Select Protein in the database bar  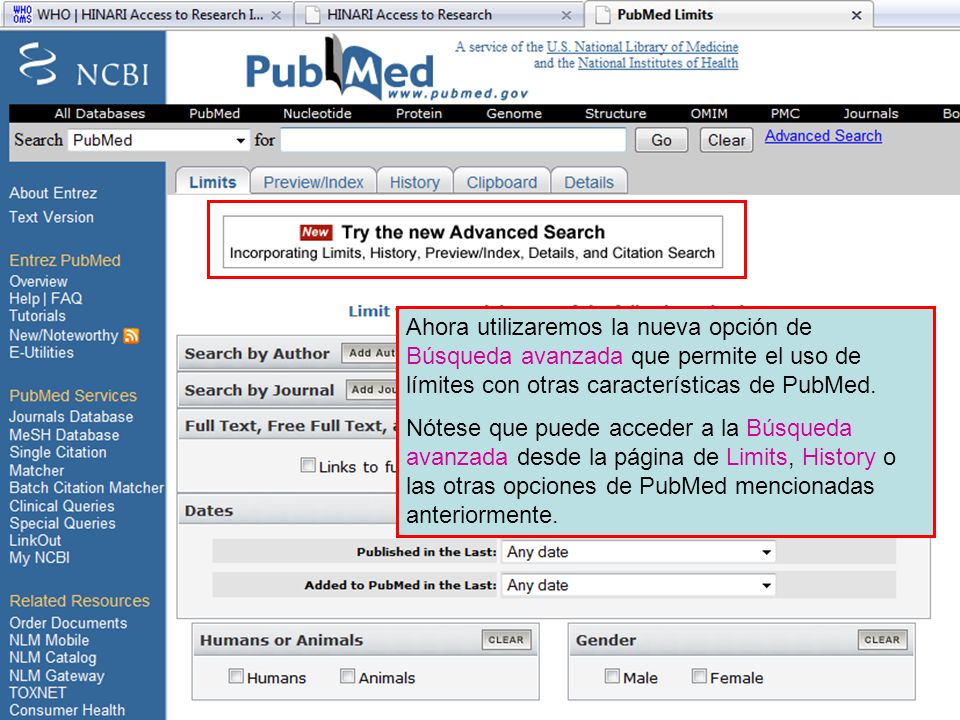[x=419, y=113]
